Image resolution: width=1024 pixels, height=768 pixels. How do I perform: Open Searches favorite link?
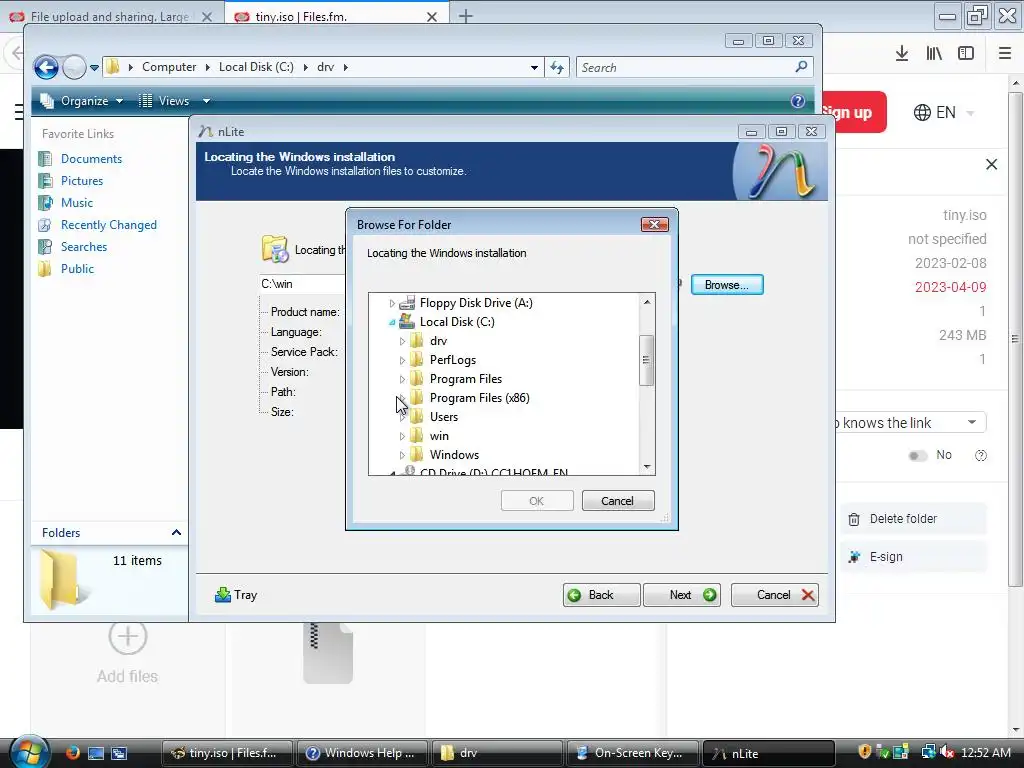84,247
